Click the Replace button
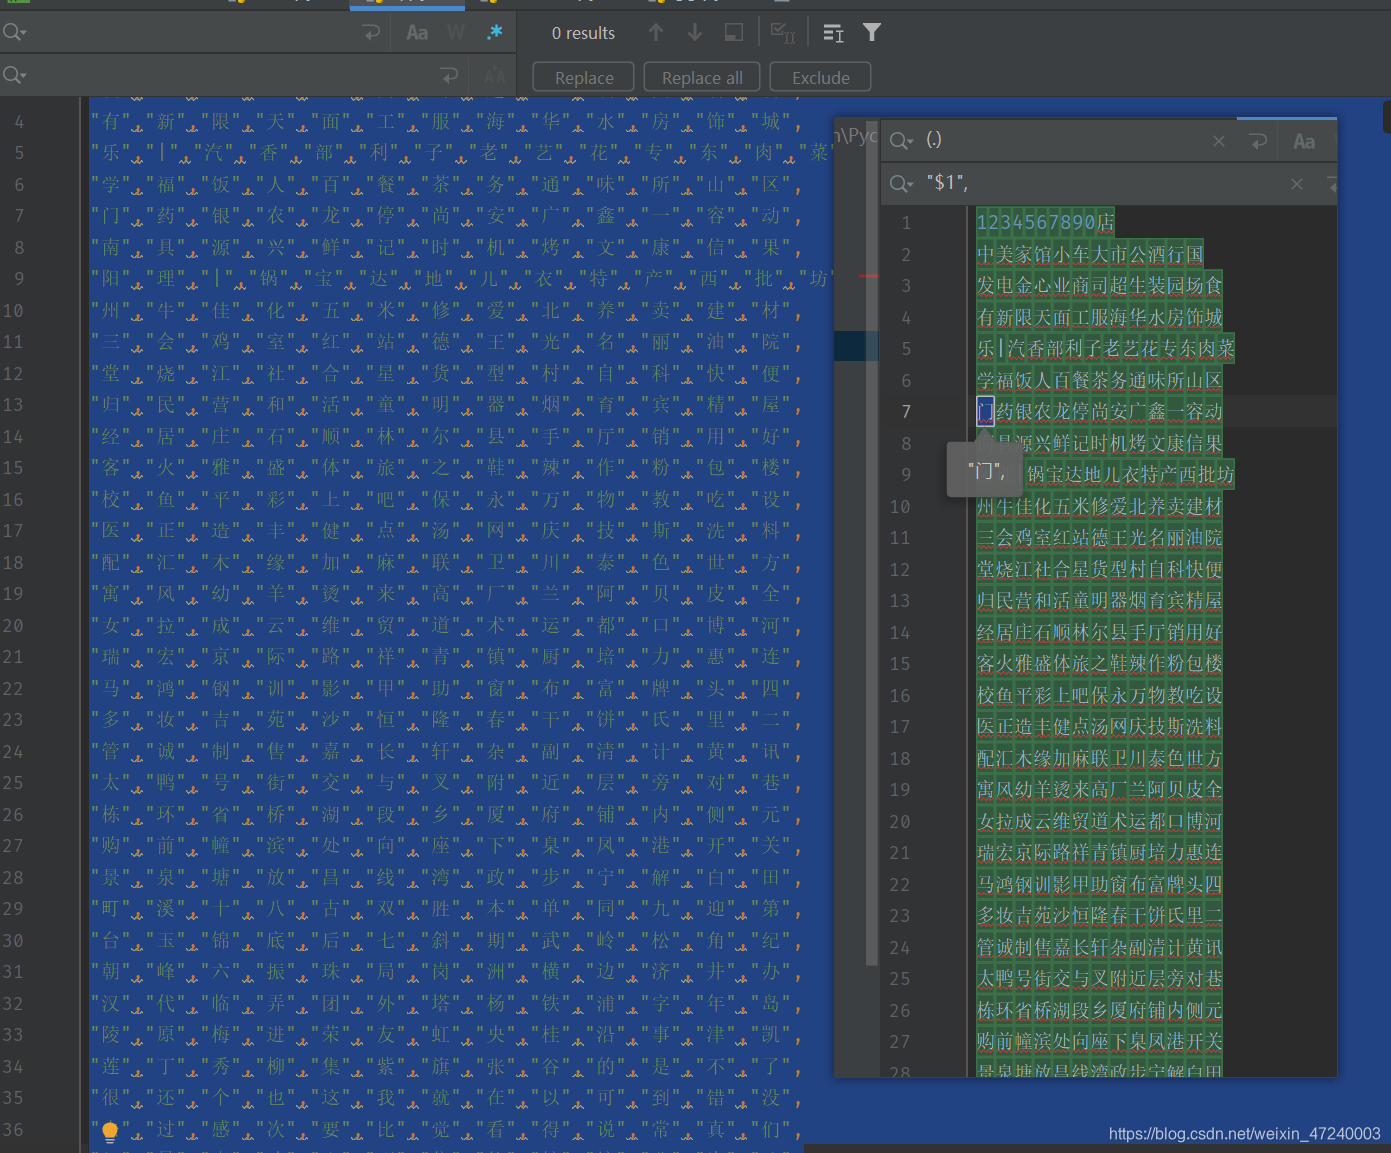 (584, 77)
